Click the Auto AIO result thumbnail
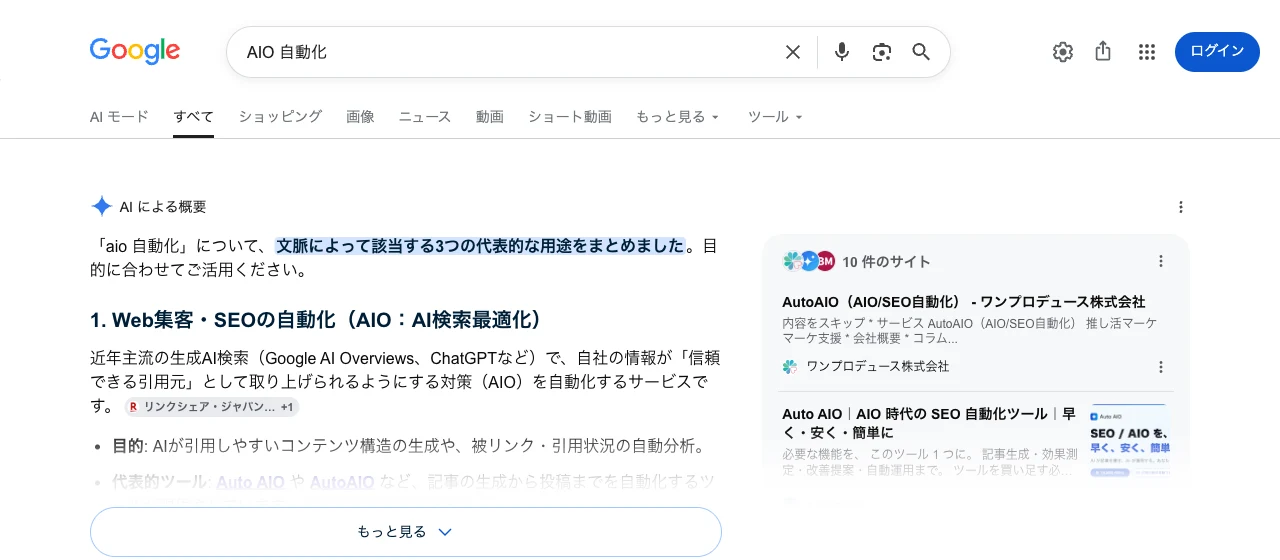The width and height of the screenshot is (1280, 560). pos(1130,440)
